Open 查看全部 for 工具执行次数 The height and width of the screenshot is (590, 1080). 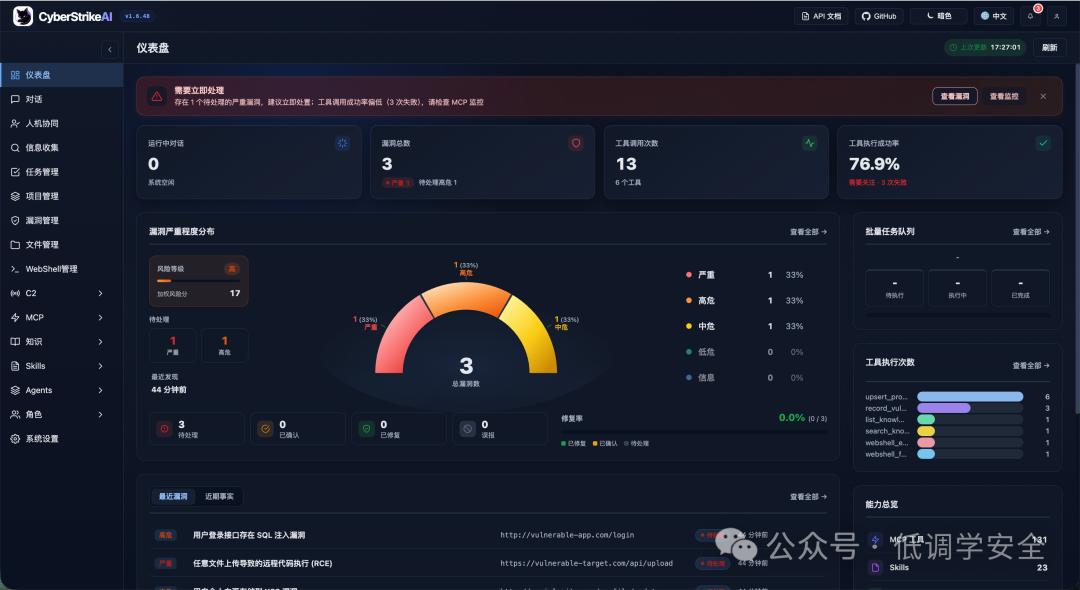[1030, 366]
